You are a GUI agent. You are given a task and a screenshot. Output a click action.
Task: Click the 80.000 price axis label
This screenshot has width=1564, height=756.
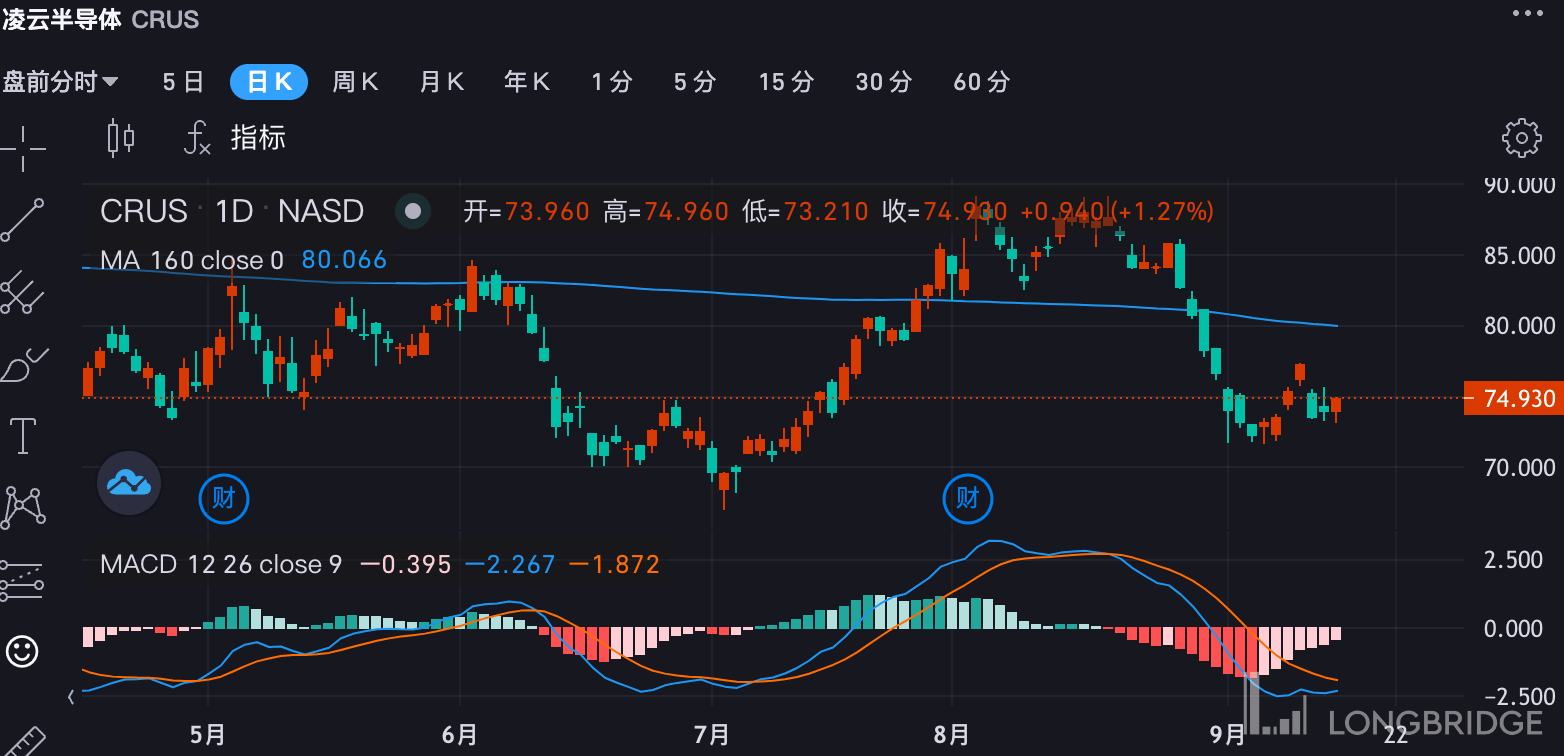[x=1520, y=326]
